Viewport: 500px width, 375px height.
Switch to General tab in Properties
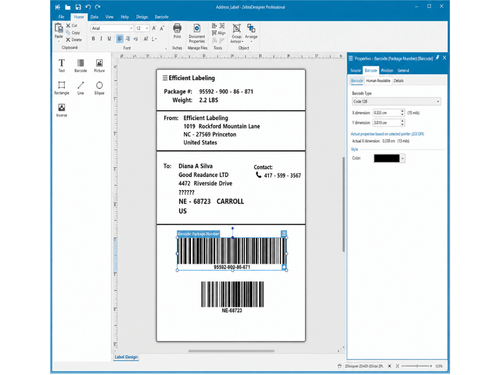point(403,70)
